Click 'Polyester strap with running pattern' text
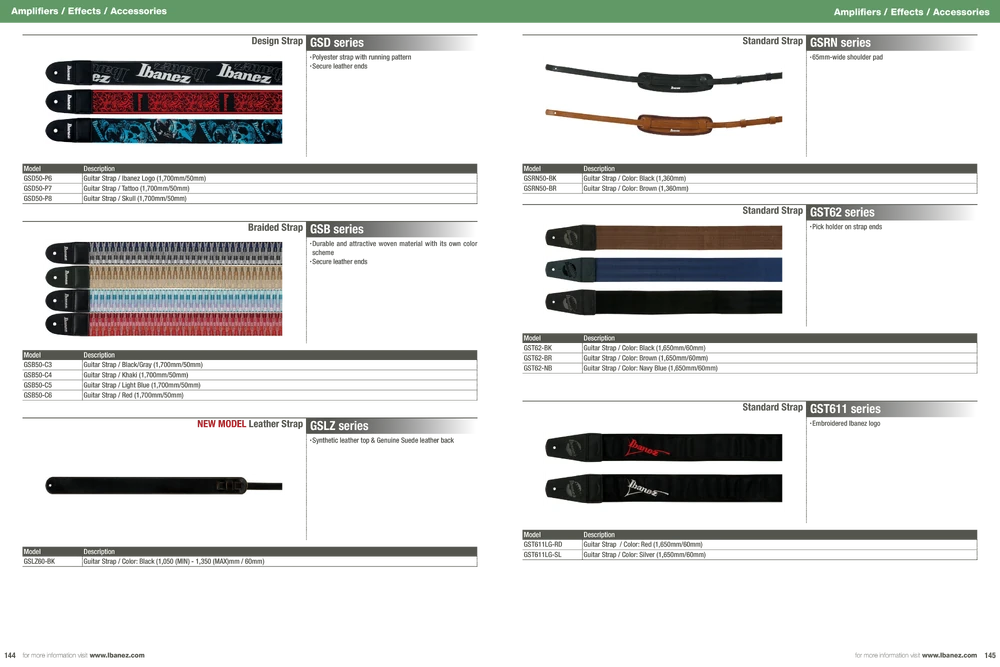 click(362, 57)
